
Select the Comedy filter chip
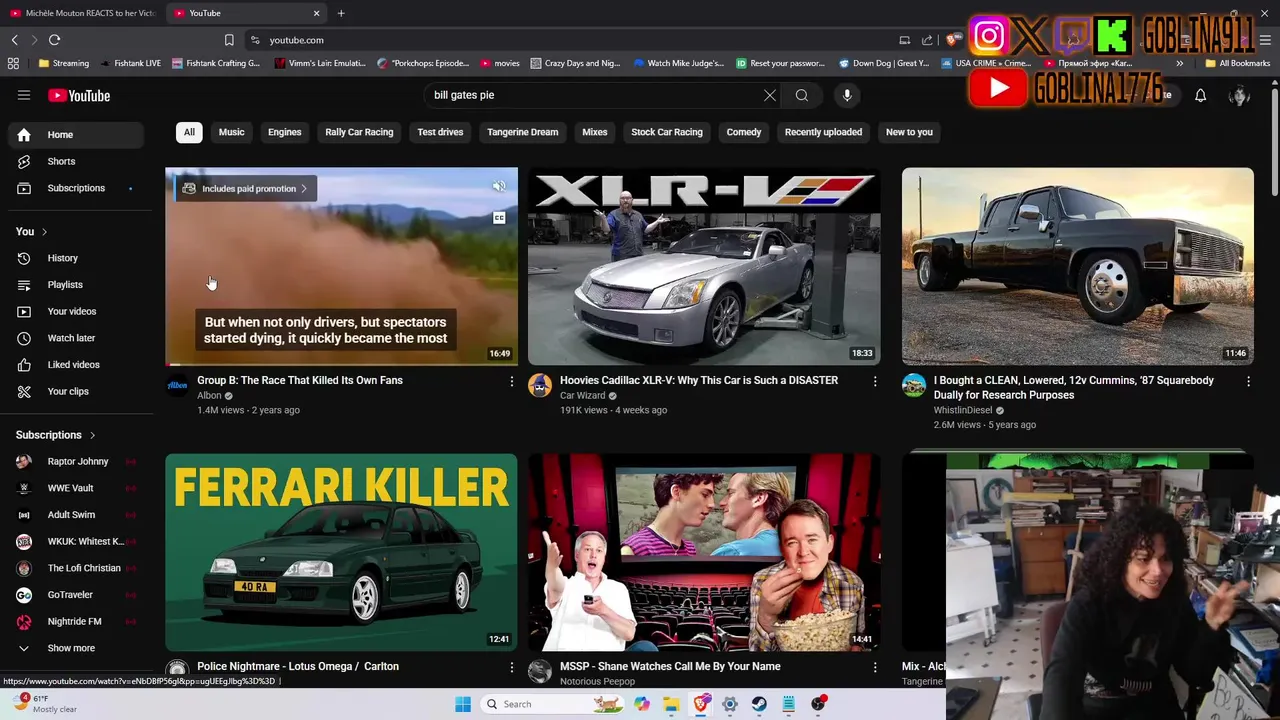743,132
